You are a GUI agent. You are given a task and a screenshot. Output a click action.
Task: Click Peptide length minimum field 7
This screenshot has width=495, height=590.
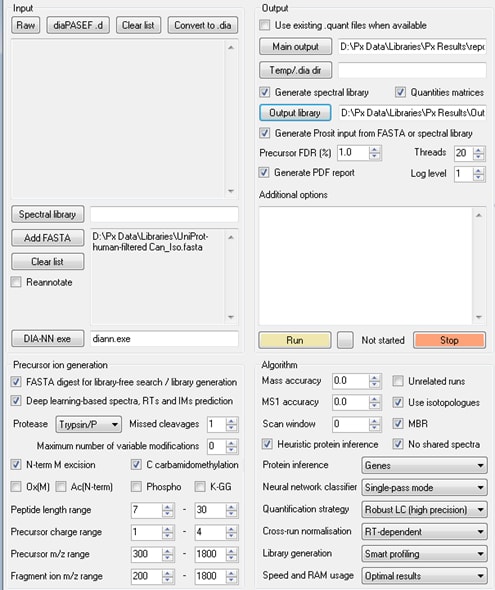click(147, 510)
